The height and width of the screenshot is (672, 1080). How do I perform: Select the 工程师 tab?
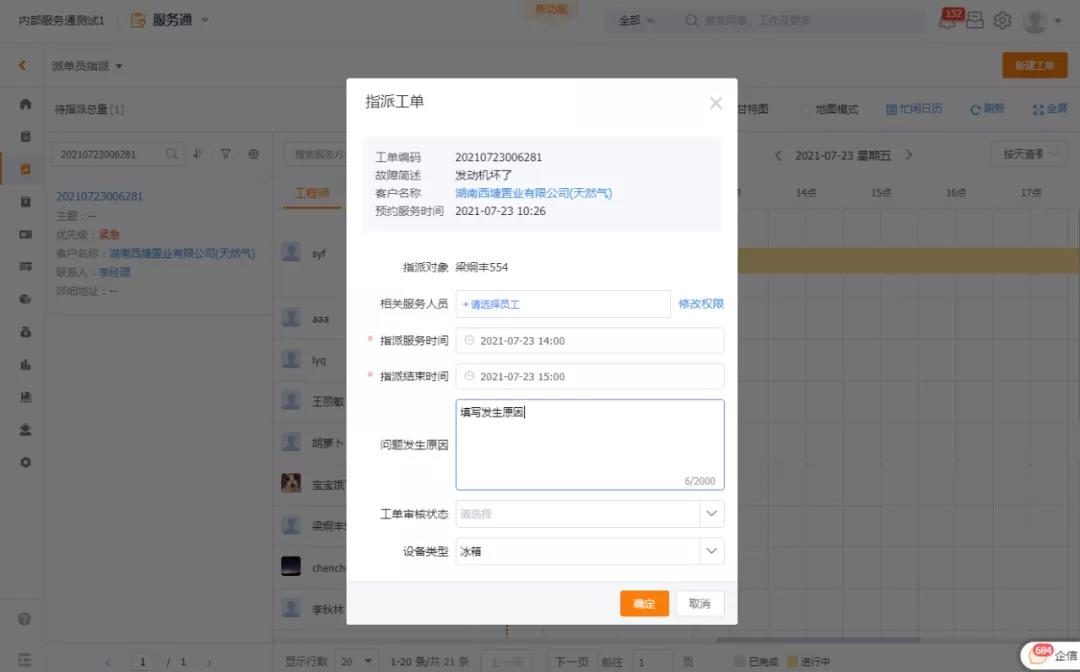point(312,193)
